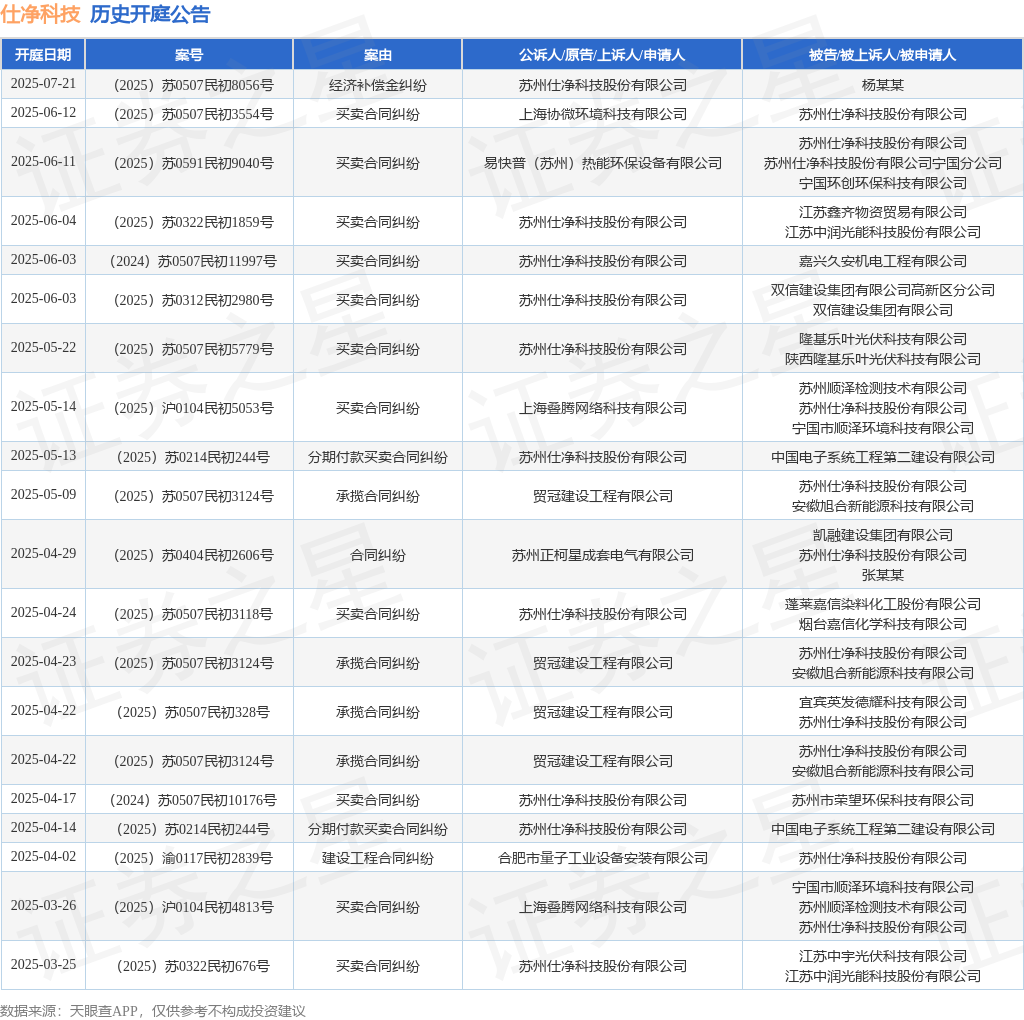Select the 案号 column header
Screen dimensions: 1024x1020
[x=189, y=55]
